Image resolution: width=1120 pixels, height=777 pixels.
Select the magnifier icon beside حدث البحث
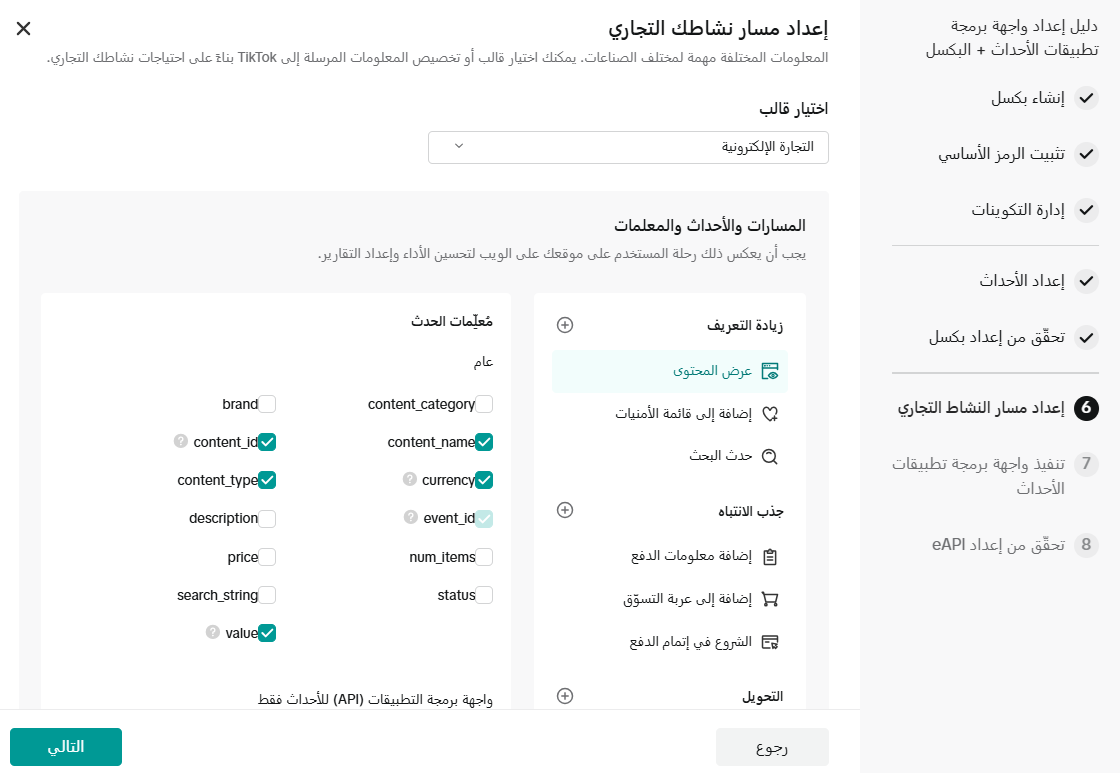(x=770, y=456)
